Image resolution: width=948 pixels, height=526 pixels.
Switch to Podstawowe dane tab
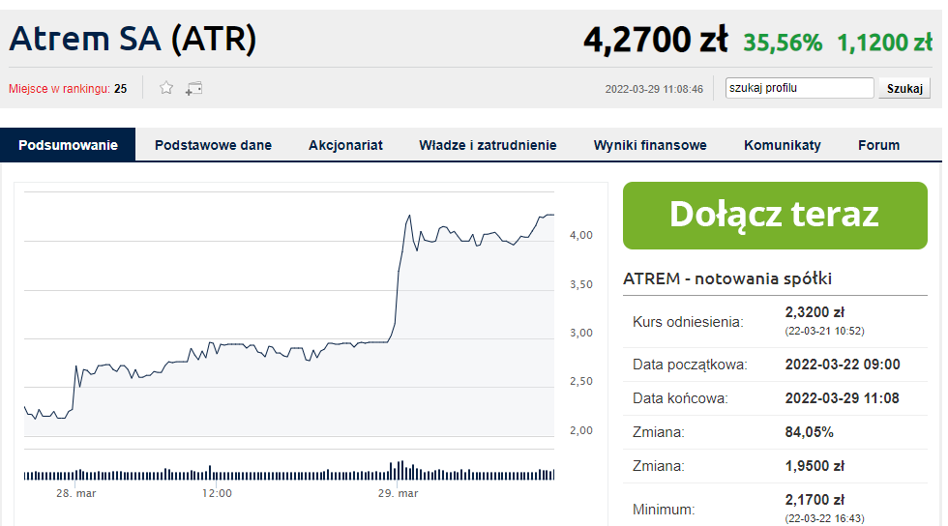(x=213, y=145)
